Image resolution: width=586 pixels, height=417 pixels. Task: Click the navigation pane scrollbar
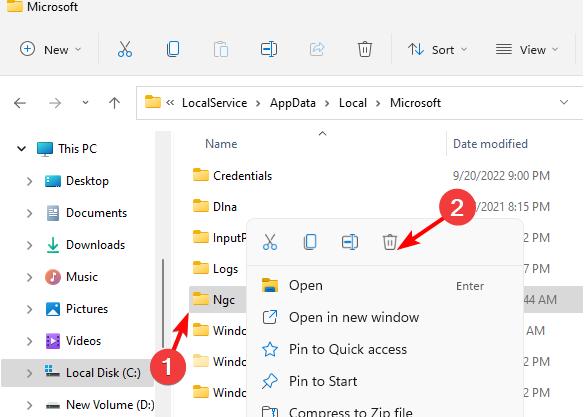[x=163, y=303]
